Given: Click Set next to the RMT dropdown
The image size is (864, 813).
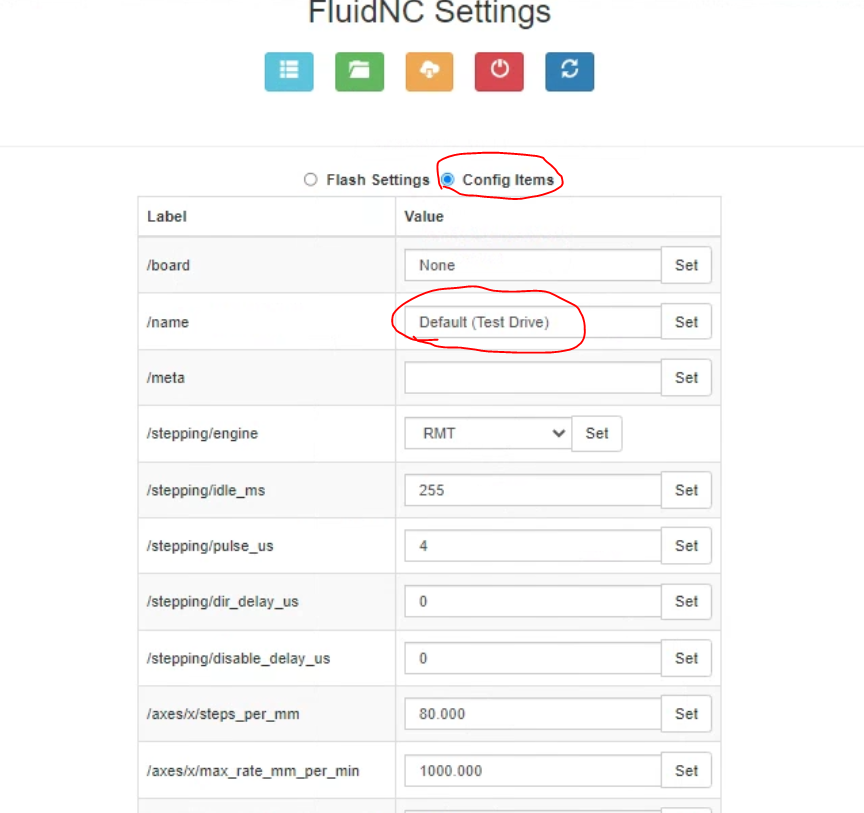Looking at the screenshot, I should (597, 434).
